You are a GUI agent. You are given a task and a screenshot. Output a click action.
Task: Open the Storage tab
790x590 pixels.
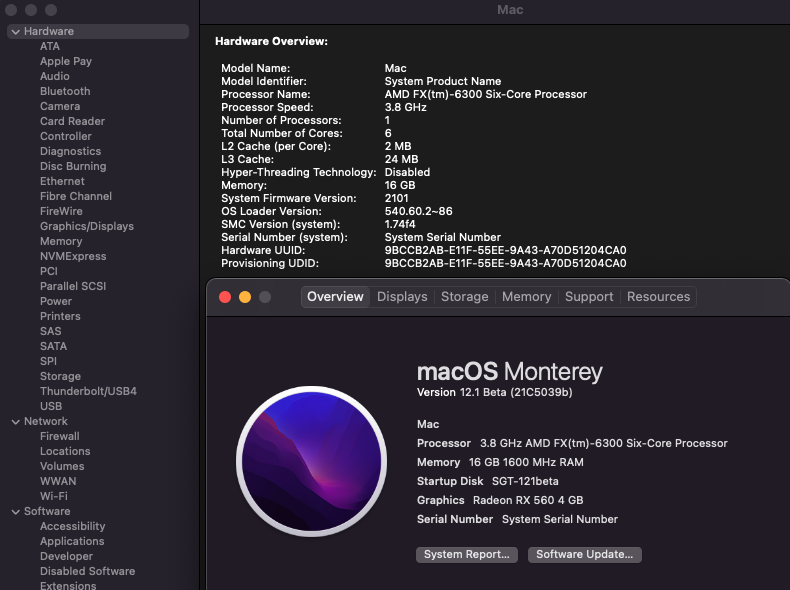pyautogui.click(x=465, y=297)
